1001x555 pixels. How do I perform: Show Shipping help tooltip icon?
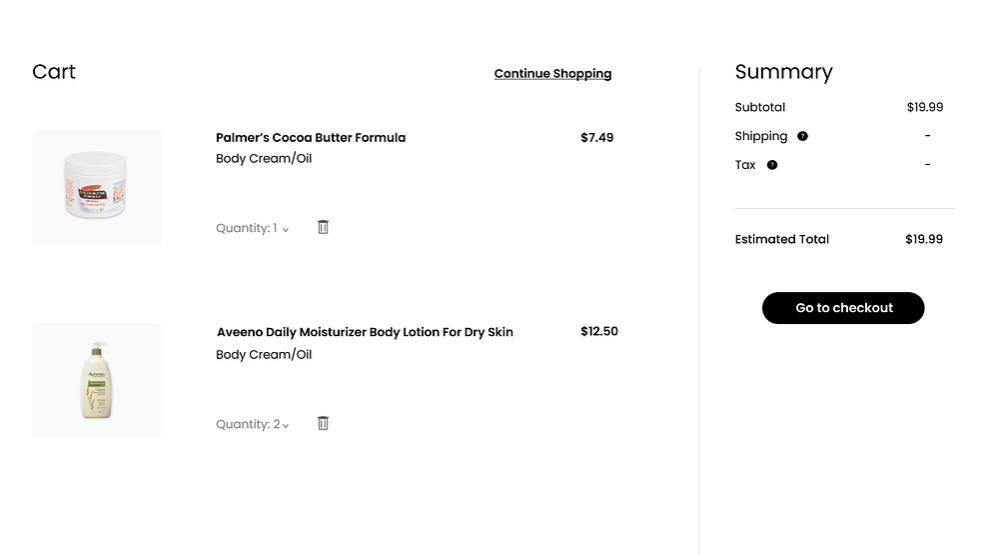tap(802, 136)
